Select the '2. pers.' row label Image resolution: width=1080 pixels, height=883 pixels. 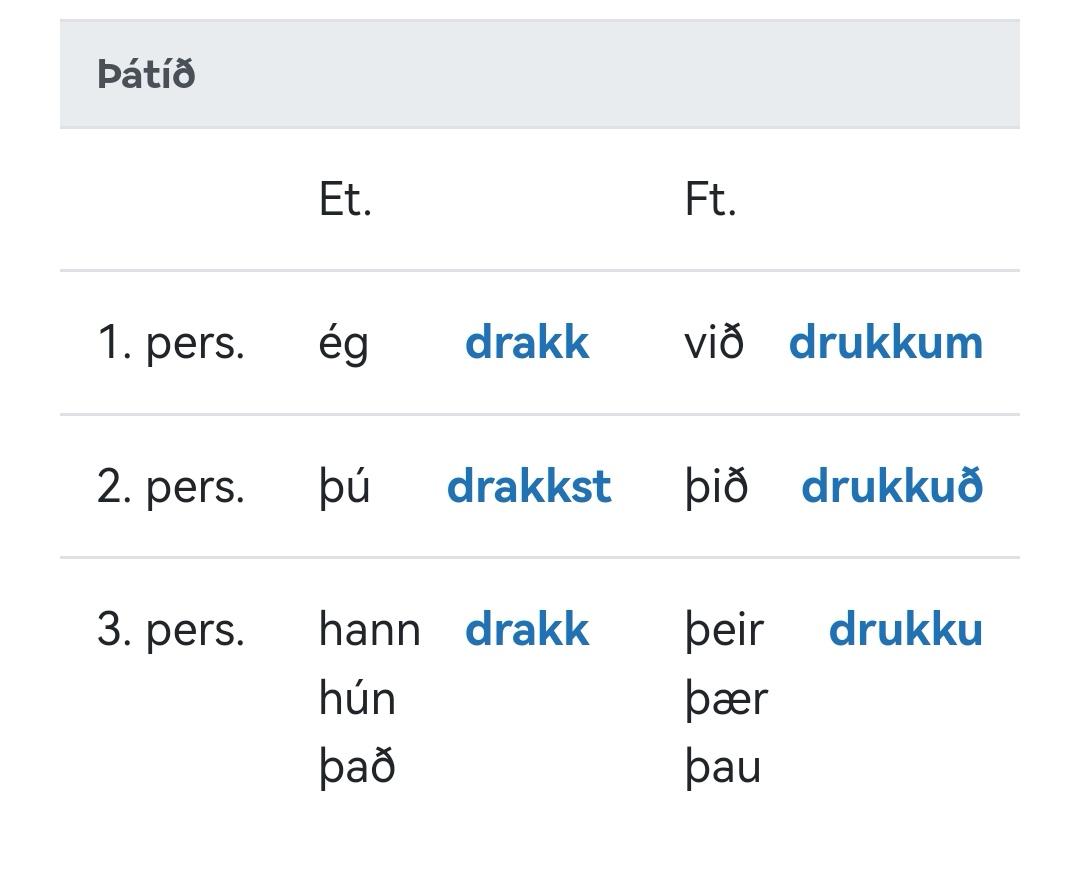pos(171,487)
